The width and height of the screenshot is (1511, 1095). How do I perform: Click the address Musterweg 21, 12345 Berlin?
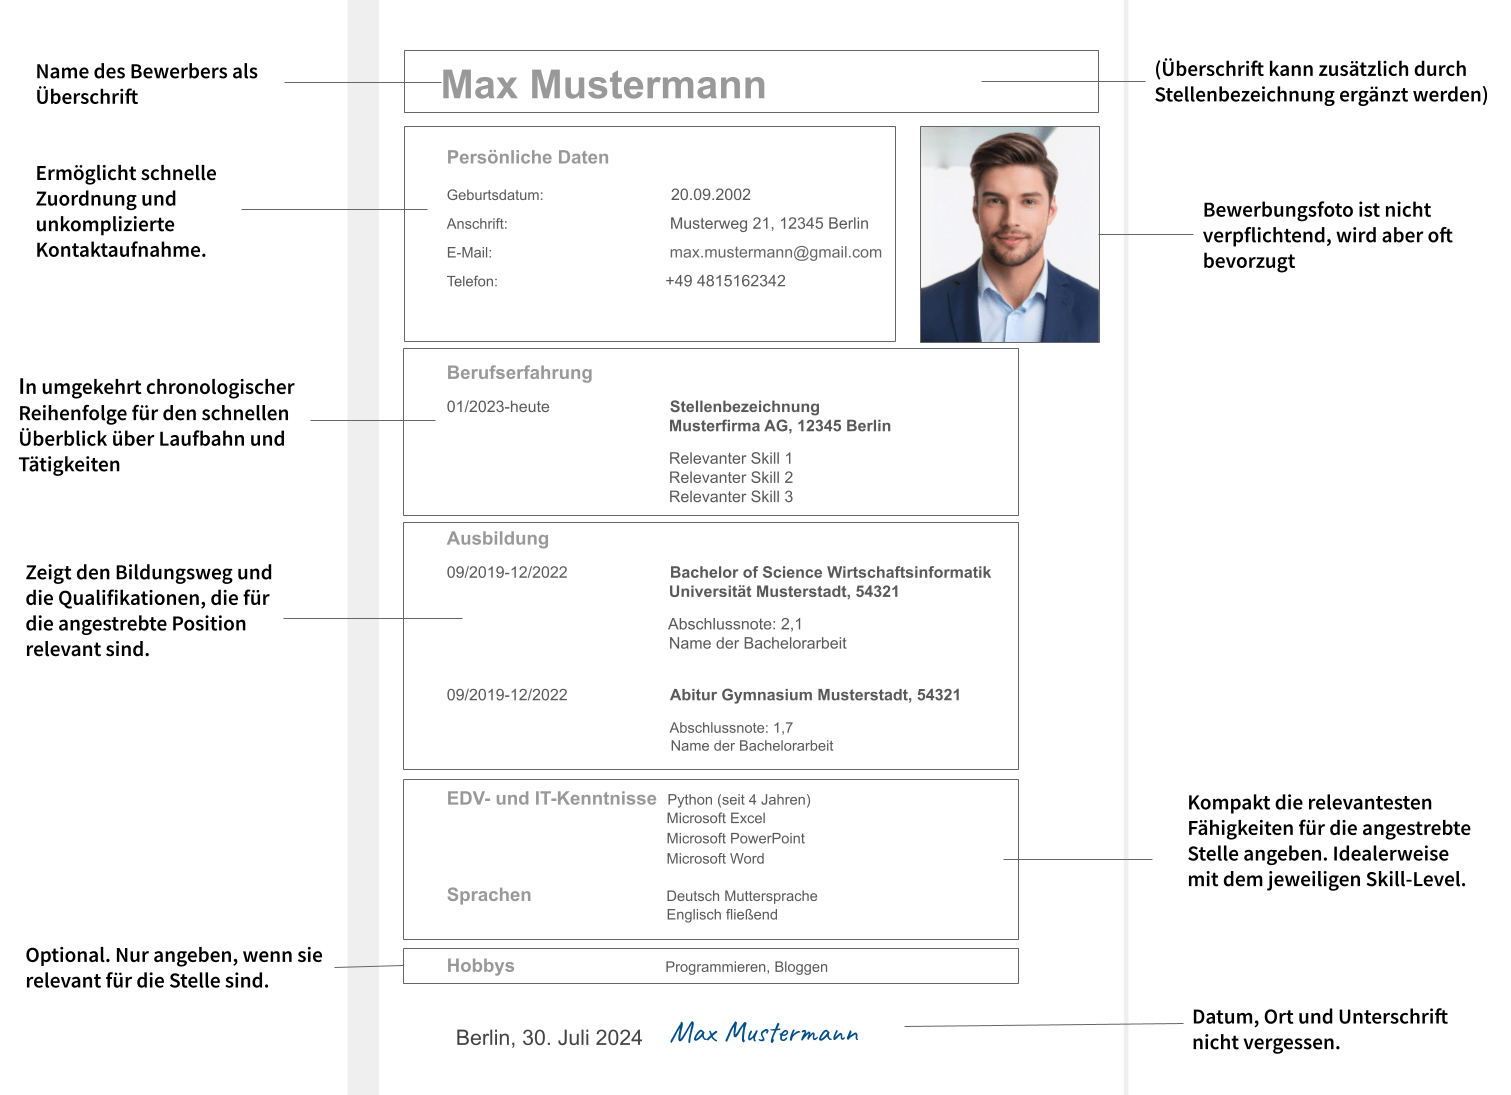tap(768, 224)
